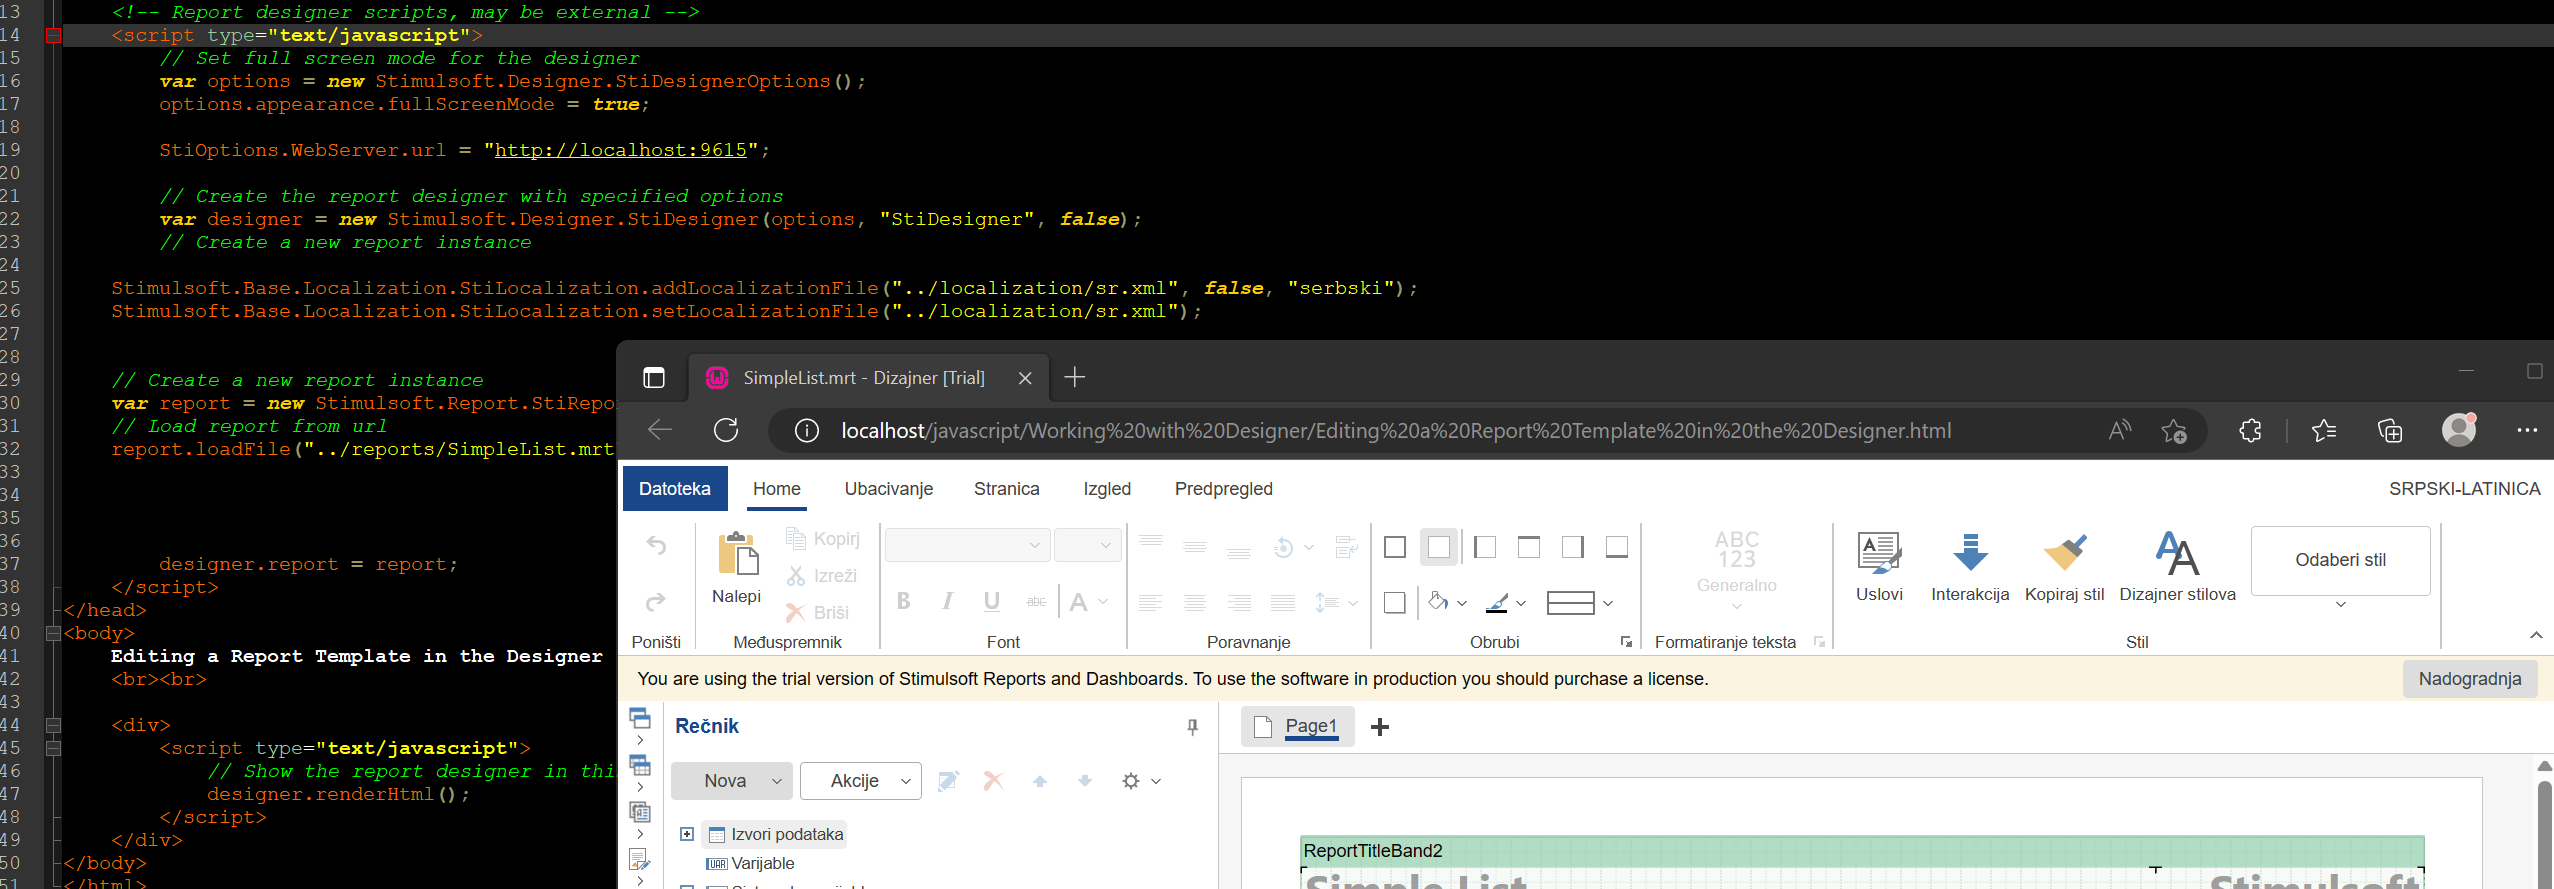
Task: Open font size combo box
Action: [x=1087, y=545]
